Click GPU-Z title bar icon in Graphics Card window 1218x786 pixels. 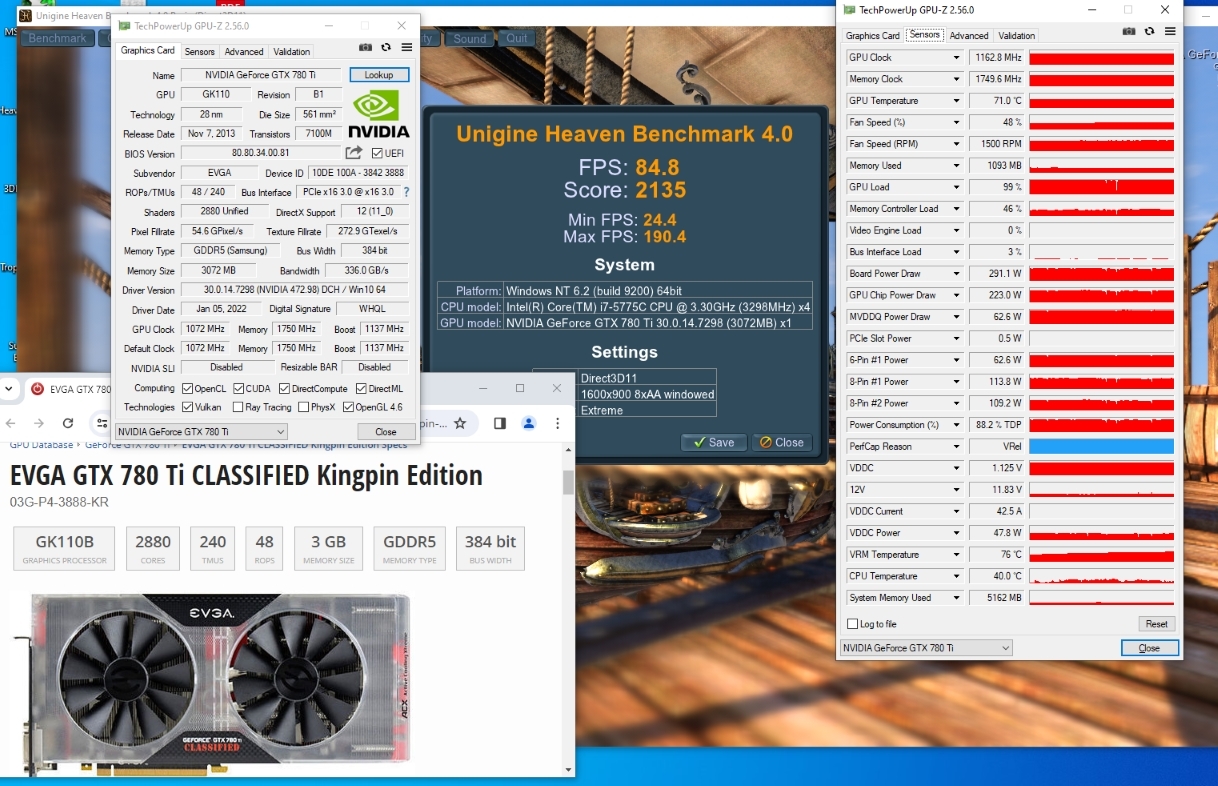124,25
